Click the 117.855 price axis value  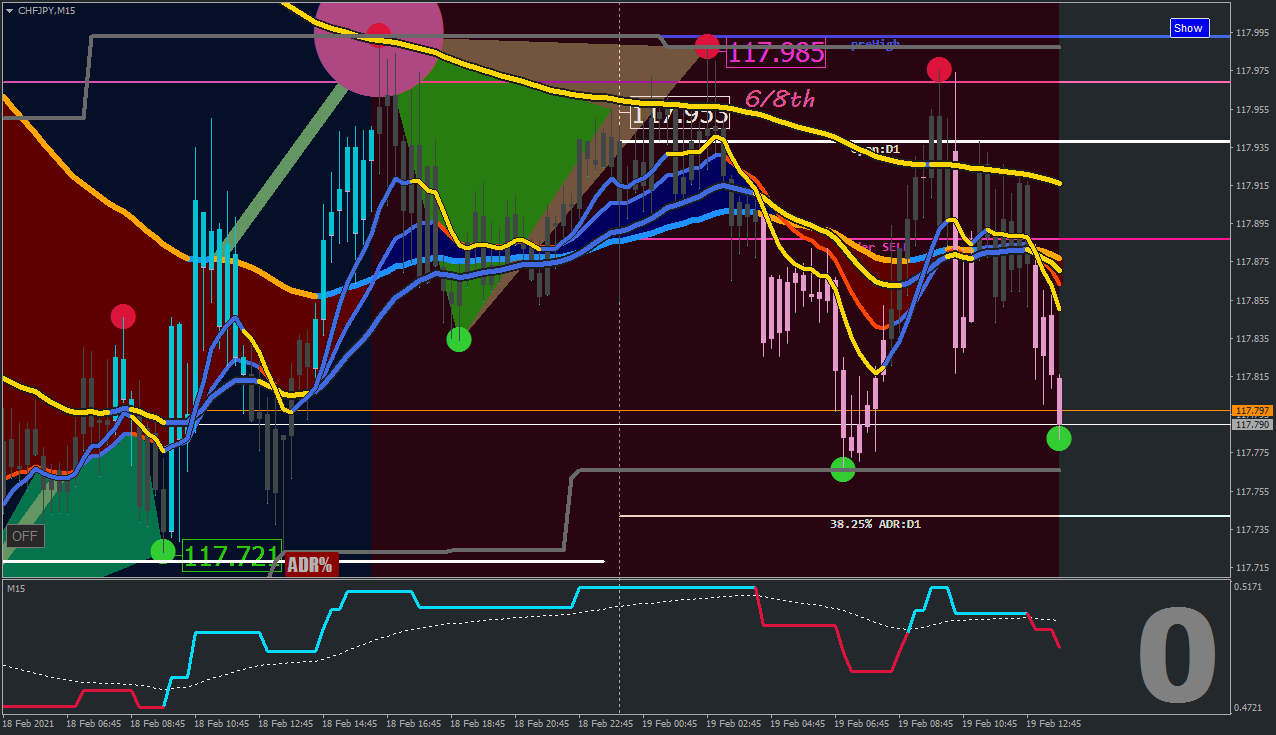point(1253,300)
